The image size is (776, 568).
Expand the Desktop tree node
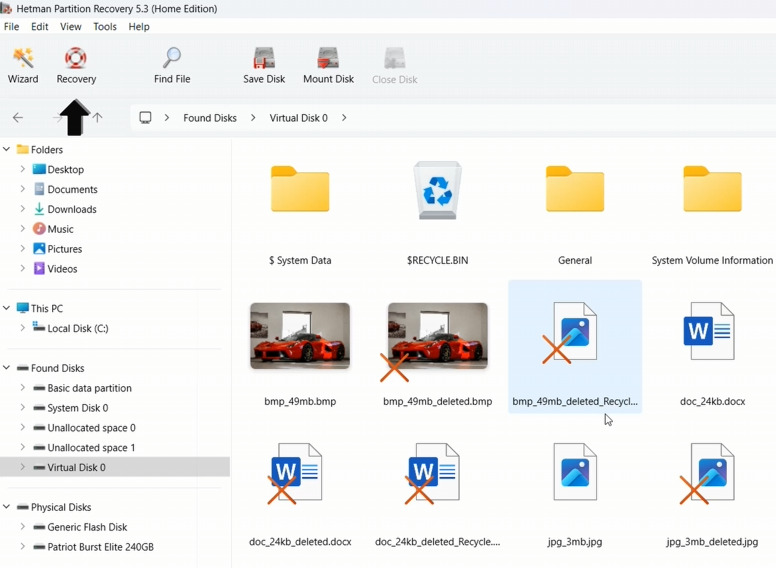22,169
